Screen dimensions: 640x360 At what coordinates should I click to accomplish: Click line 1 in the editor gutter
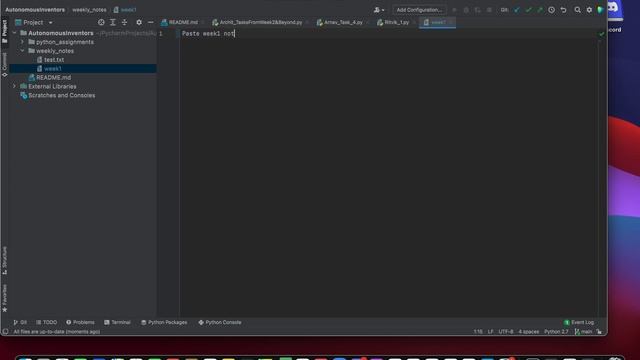(160, 34)
